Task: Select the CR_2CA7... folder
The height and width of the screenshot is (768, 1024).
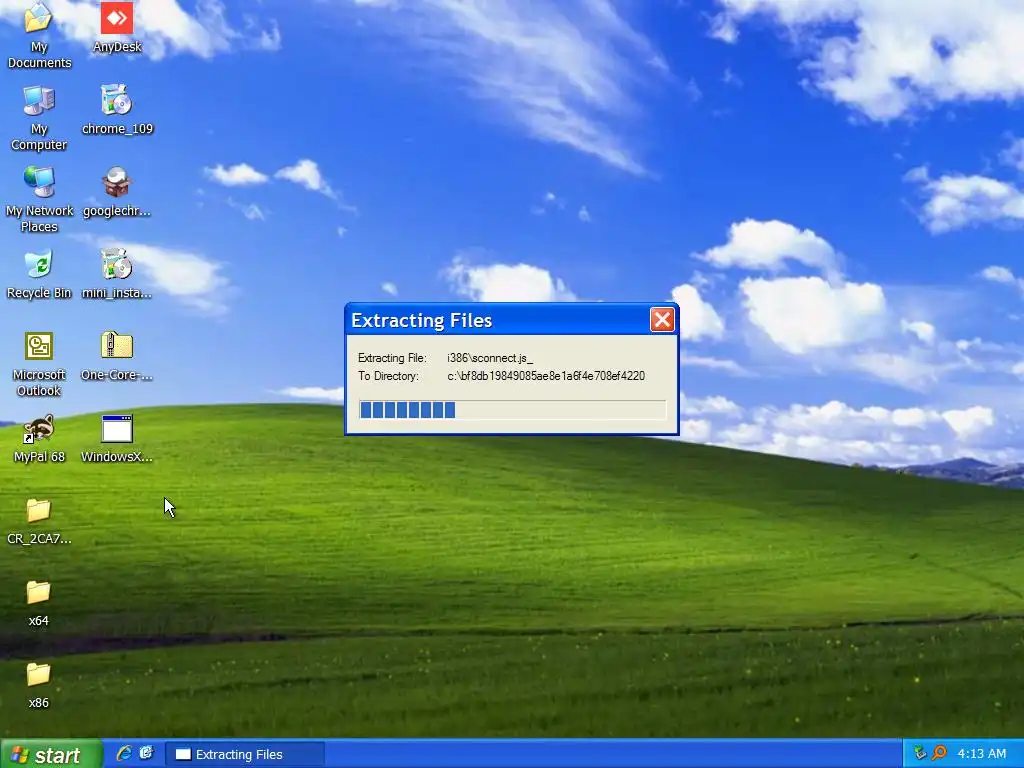Action: click(x=39, y=521)
